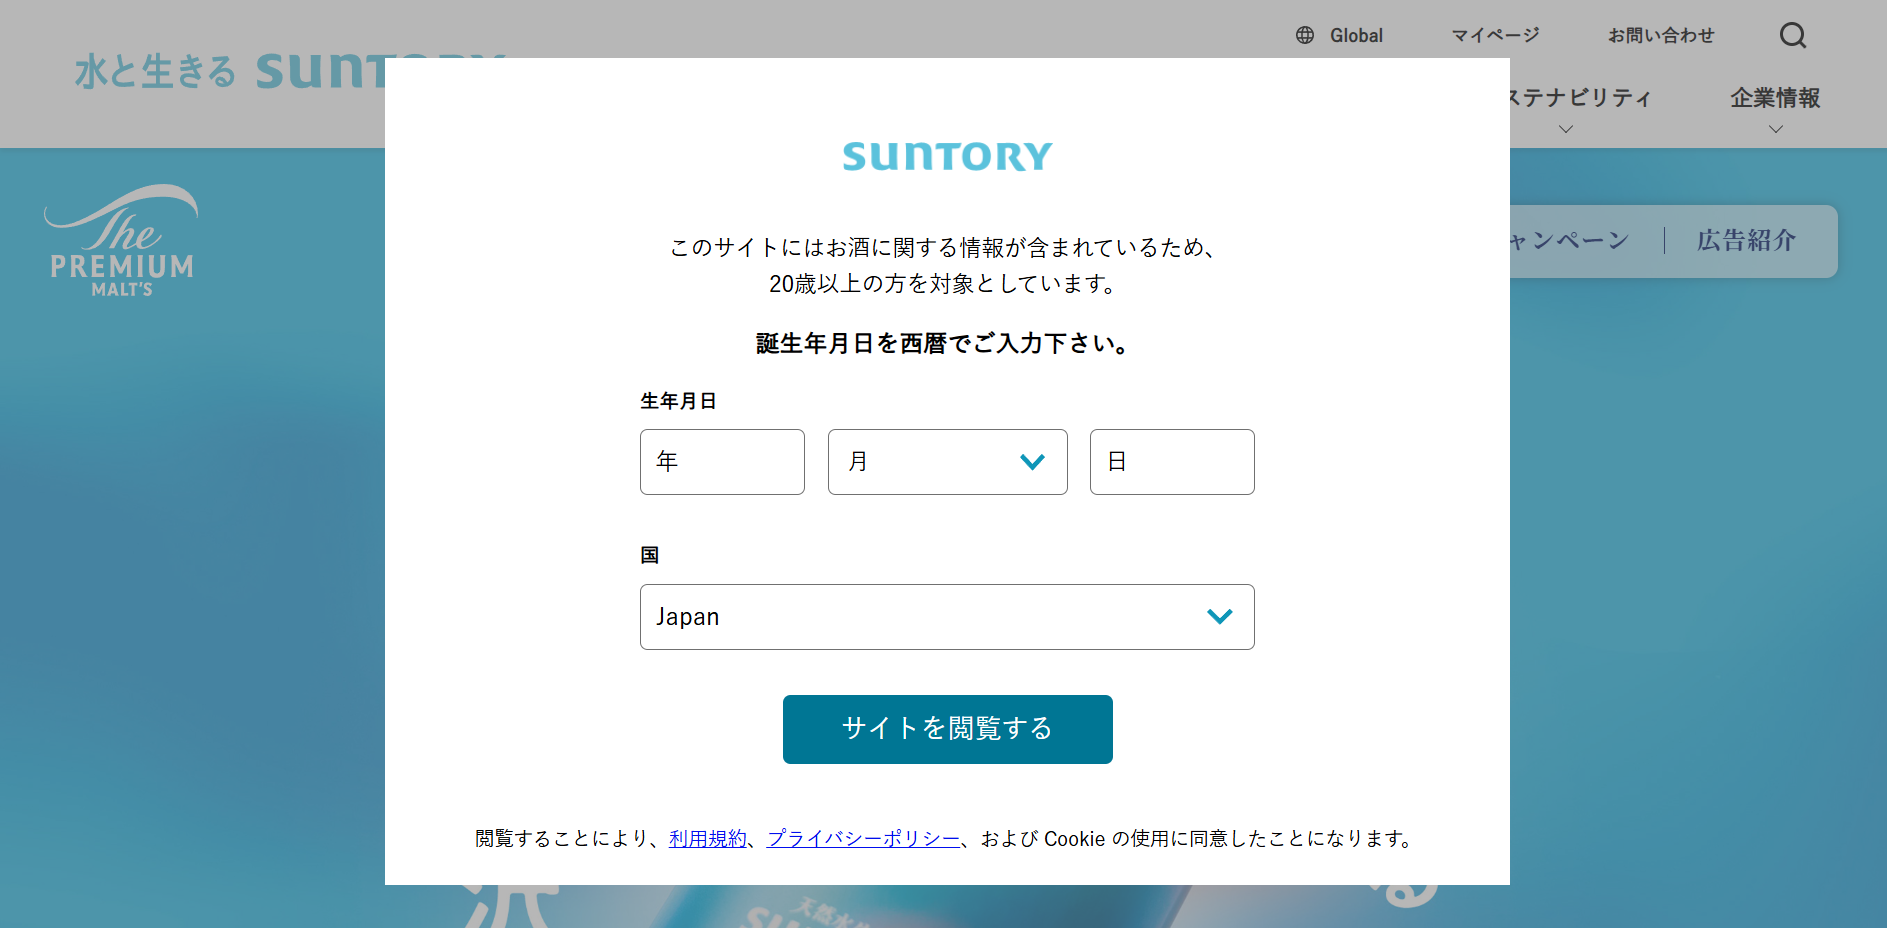The width and height of the screenshot is (1887, 928).
Task: Open キャンペーン tab in sub navigation
Action: pyautogui.click(x=1570, y=240)
